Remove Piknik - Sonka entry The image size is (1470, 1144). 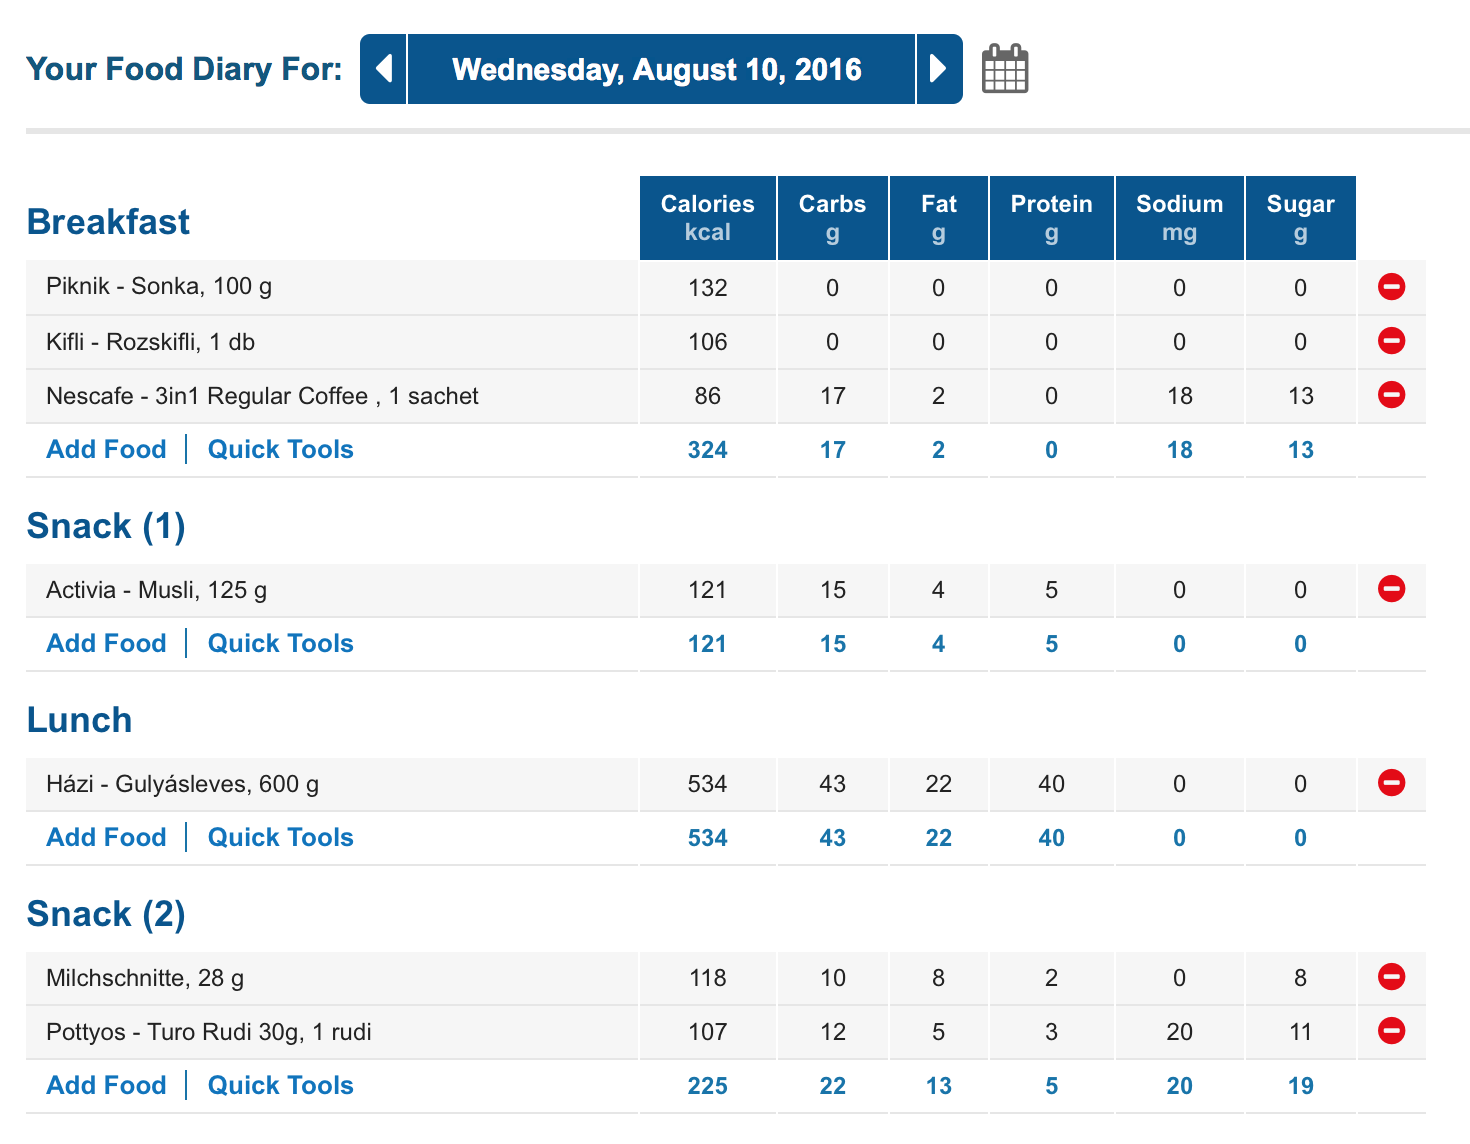point(1391,287)
